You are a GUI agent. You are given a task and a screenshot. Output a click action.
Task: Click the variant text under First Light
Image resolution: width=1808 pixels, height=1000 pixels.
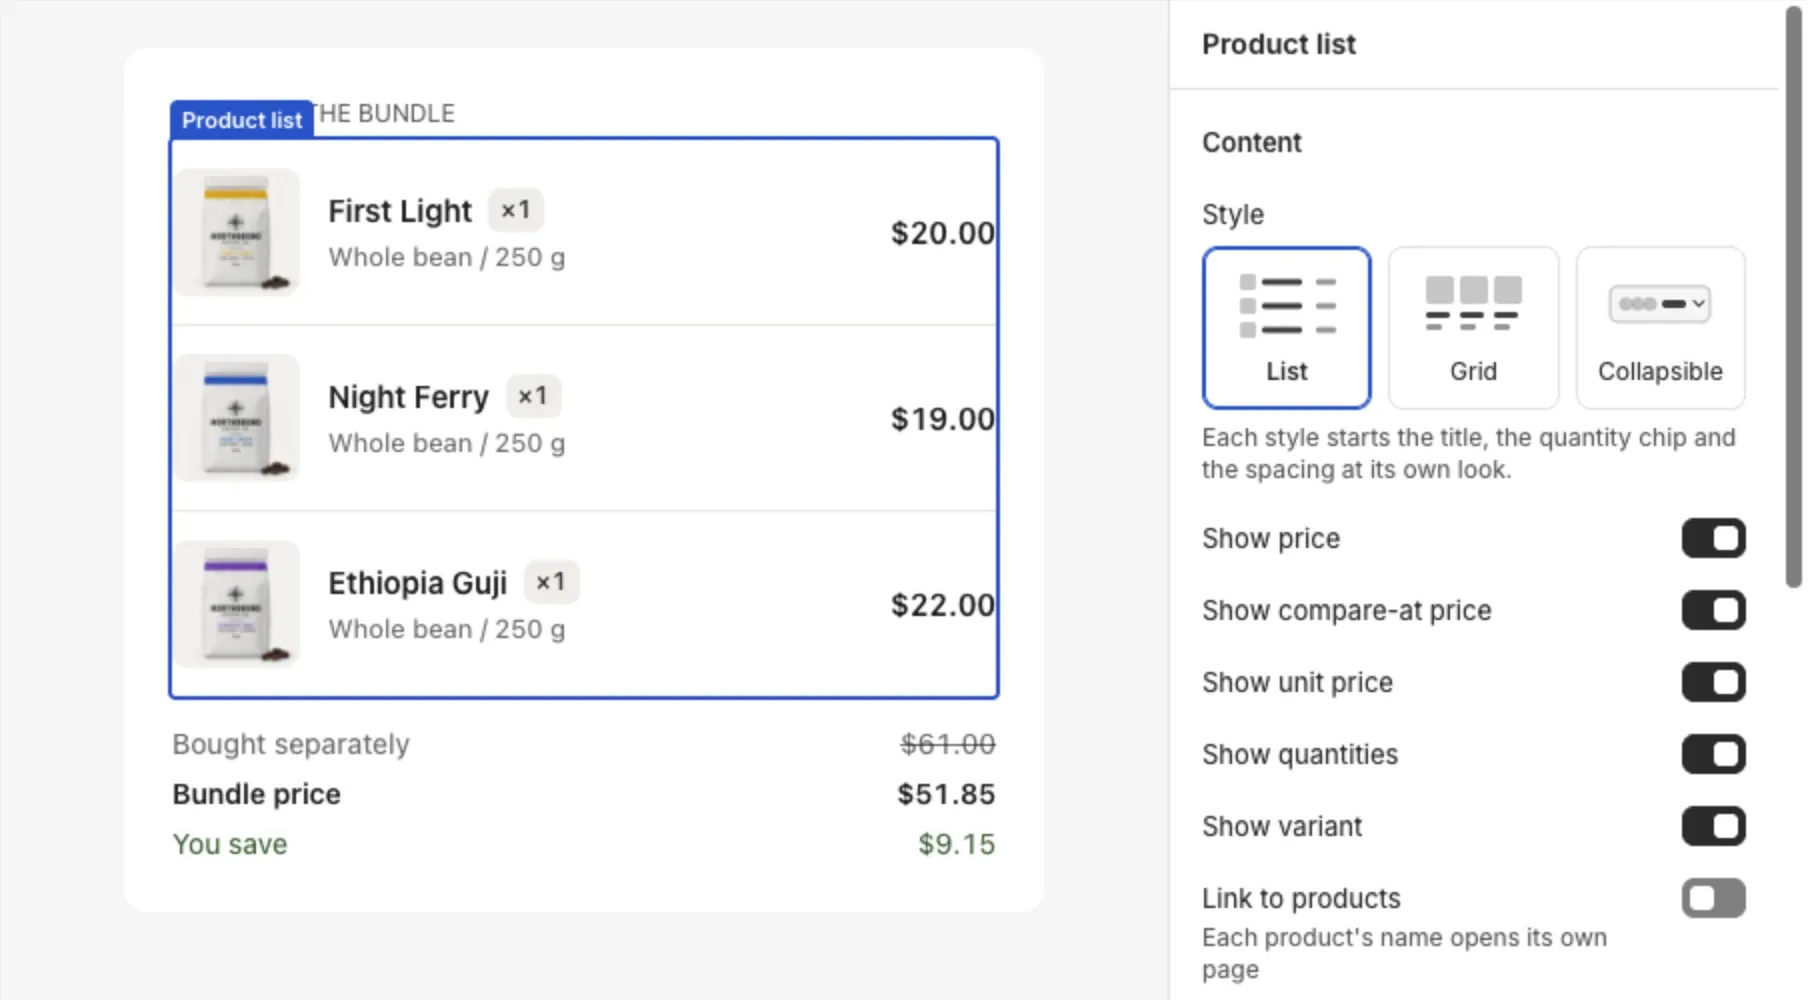click(446, 257)
